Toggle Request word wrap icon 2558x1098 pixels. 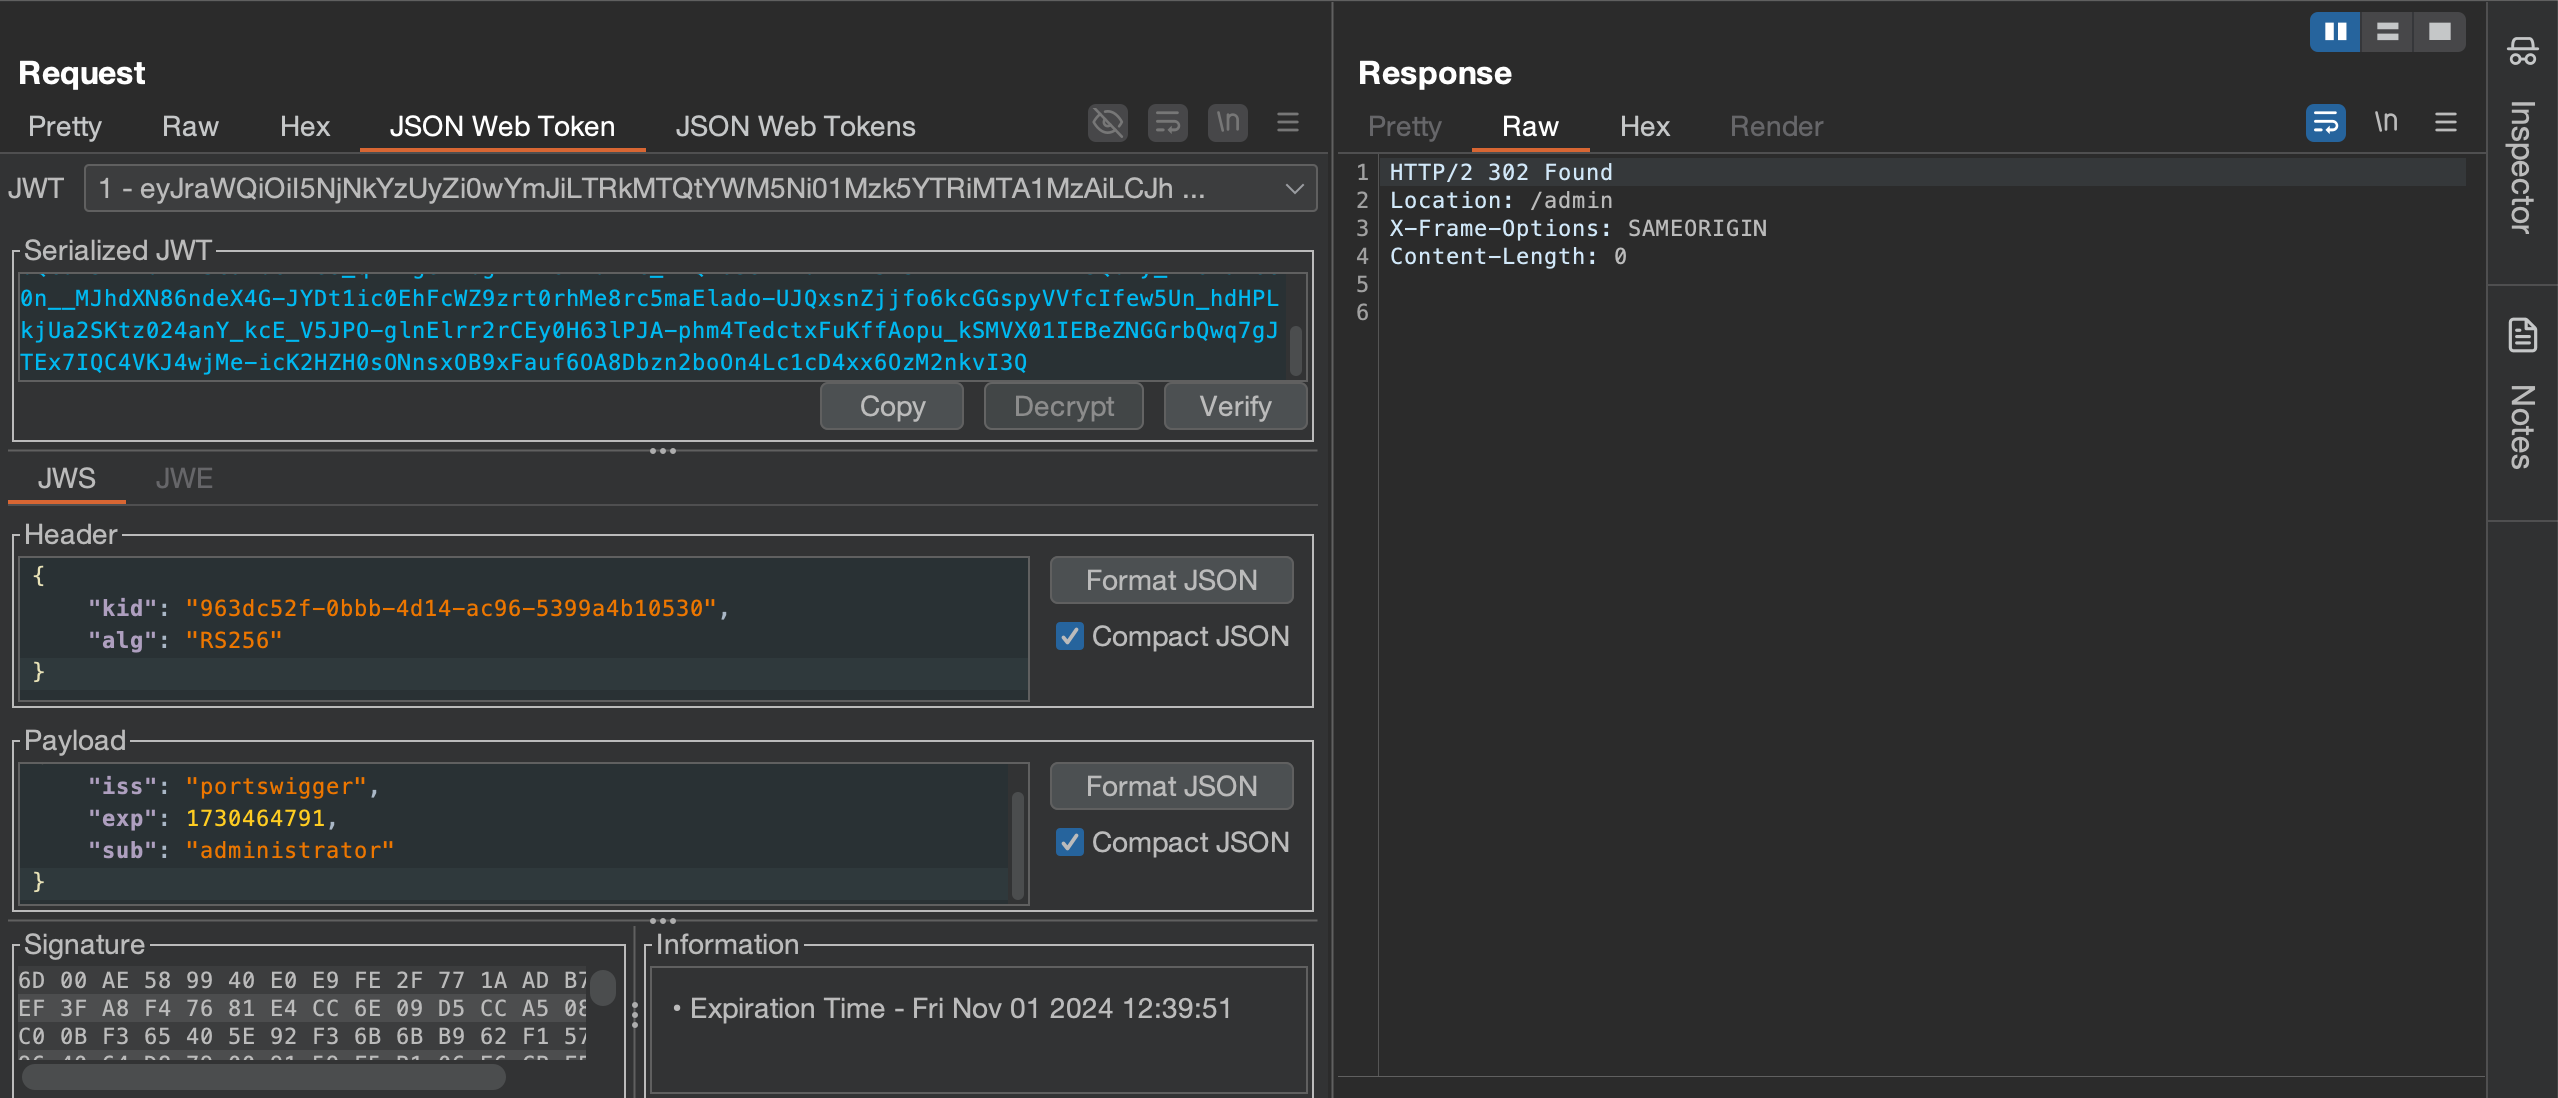[x=1167, y=123]
